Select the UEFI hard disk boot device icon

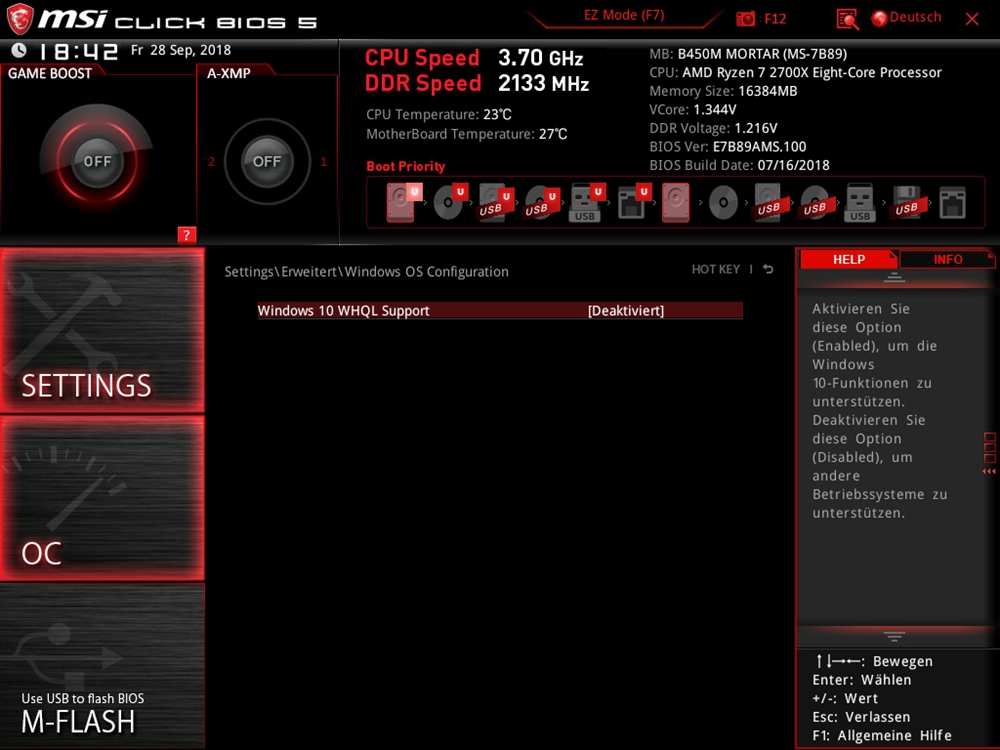click(x=403, y=202)
